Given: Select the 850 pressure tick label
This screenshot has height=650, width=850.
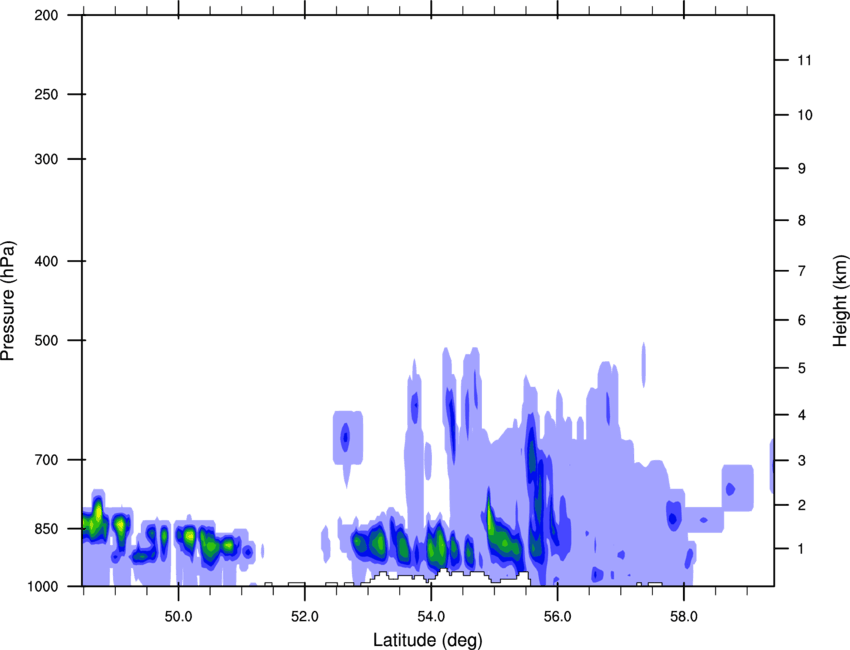Looking at the screenshot, I should (47, 529).
